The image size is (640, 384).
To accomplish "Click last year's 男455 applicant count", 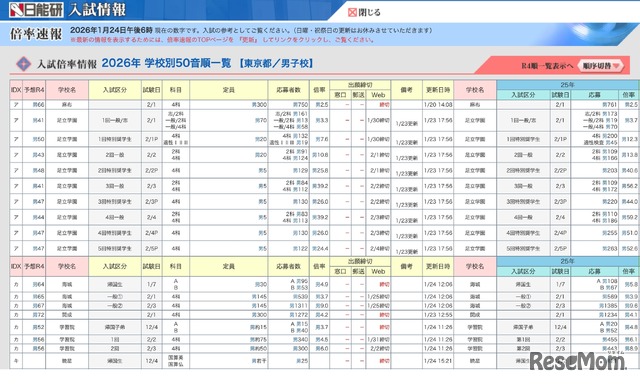I will pyautogui.click(x=609, y=340).
